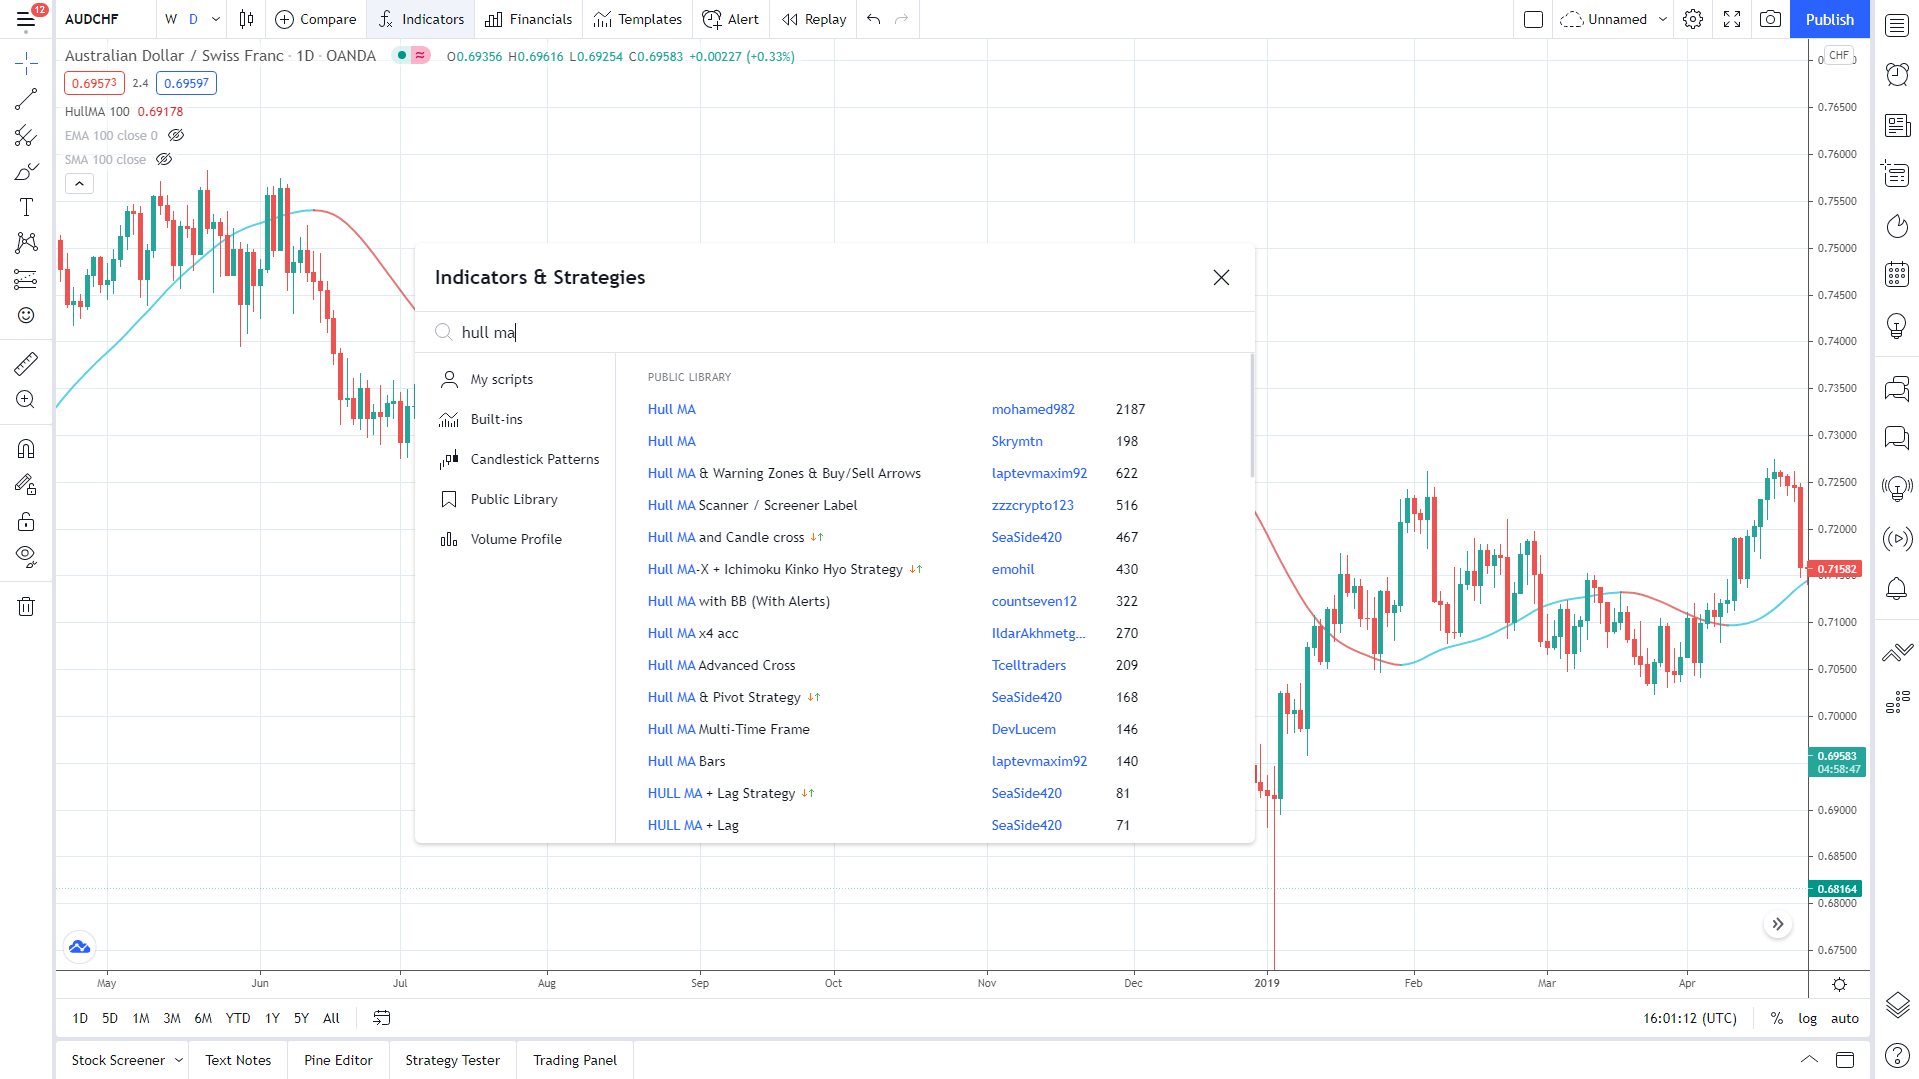Open the watchlist panel icon

[1897, 25]
